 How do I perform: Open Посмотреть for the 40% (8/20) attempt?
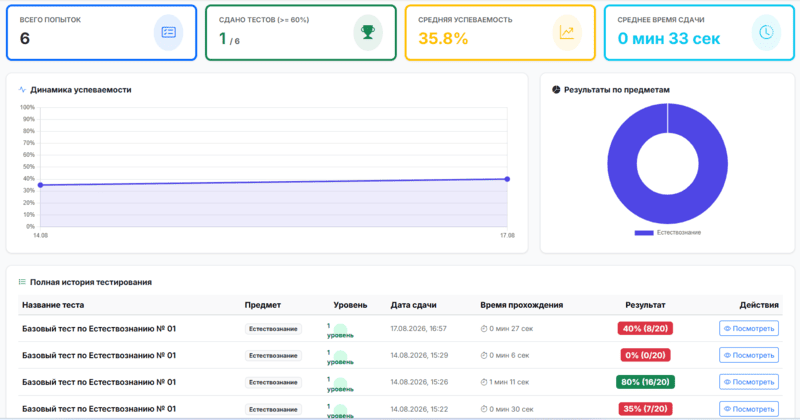pos(749,329)
